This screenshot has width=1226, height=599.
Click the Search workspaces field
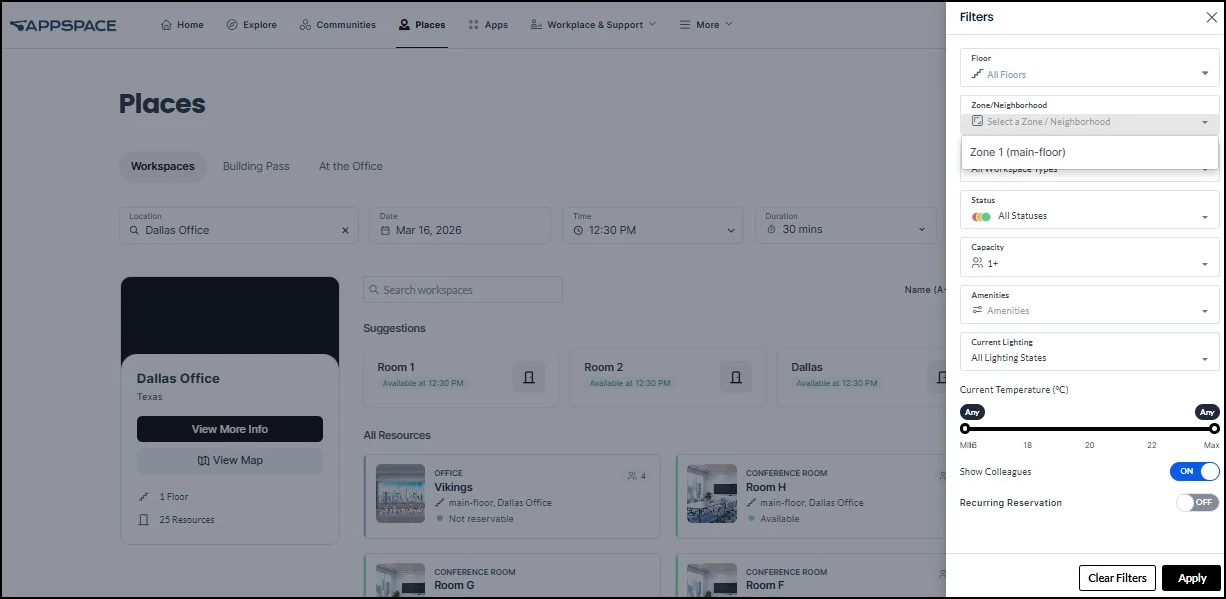pos(463,290)
